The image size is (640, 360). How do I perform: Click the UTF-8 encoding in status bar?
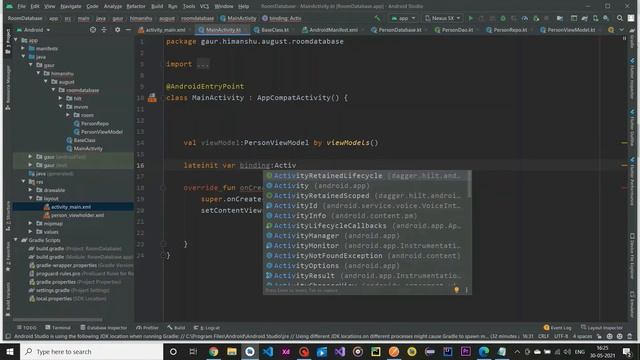click(x=561, y=336)
